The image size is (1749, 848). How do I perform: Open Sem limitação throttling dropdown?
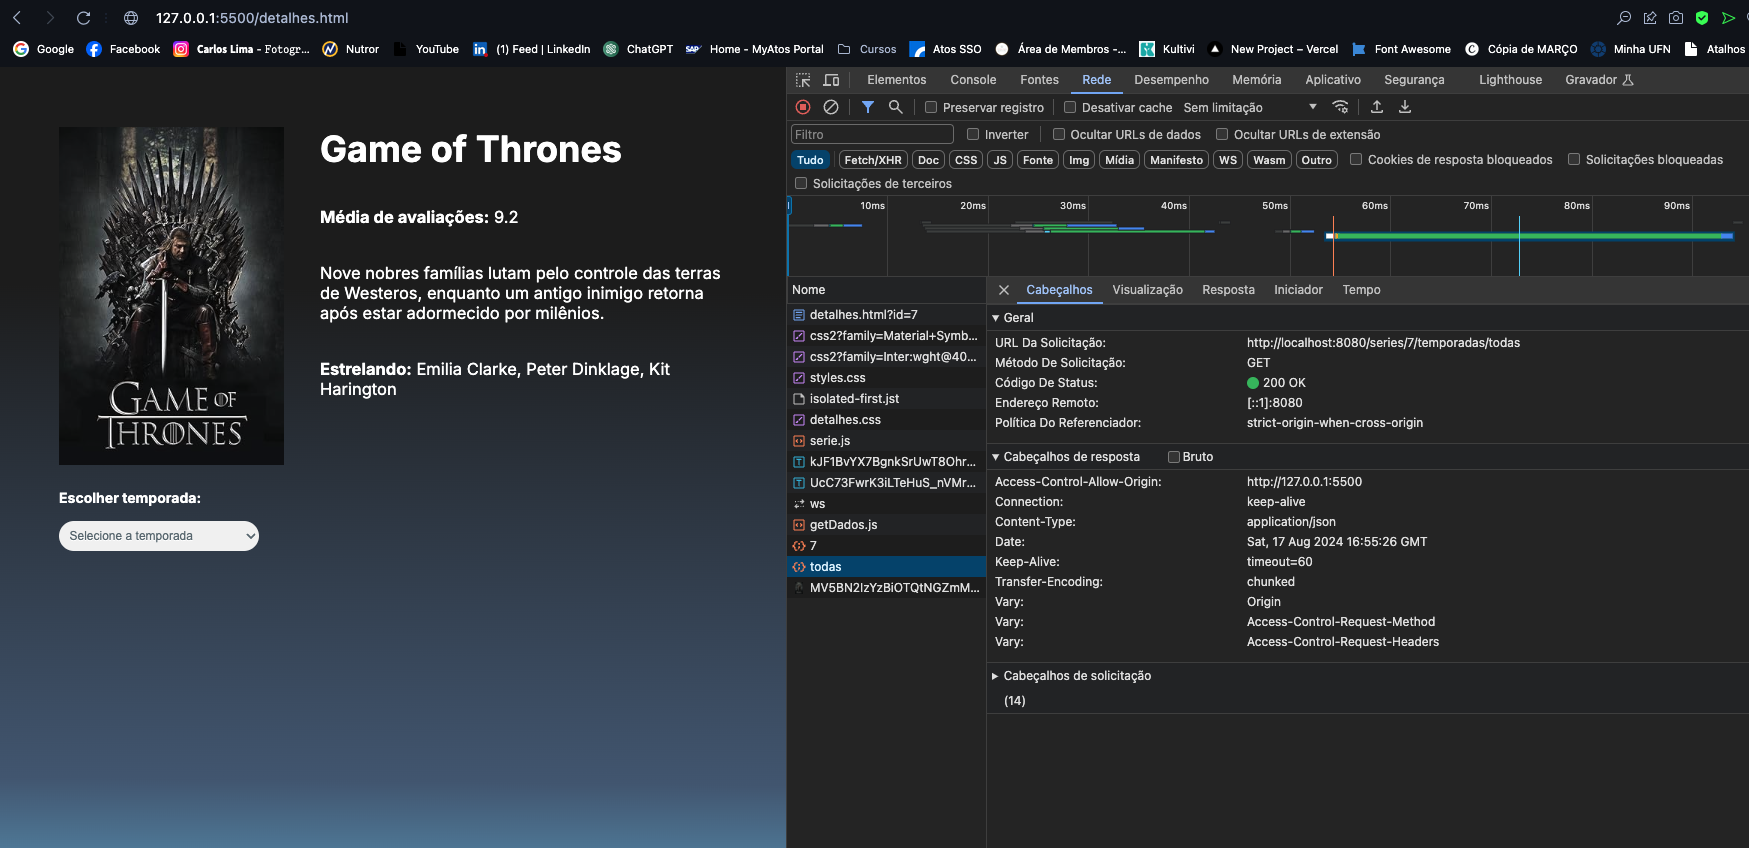[x=1250, y=107]
